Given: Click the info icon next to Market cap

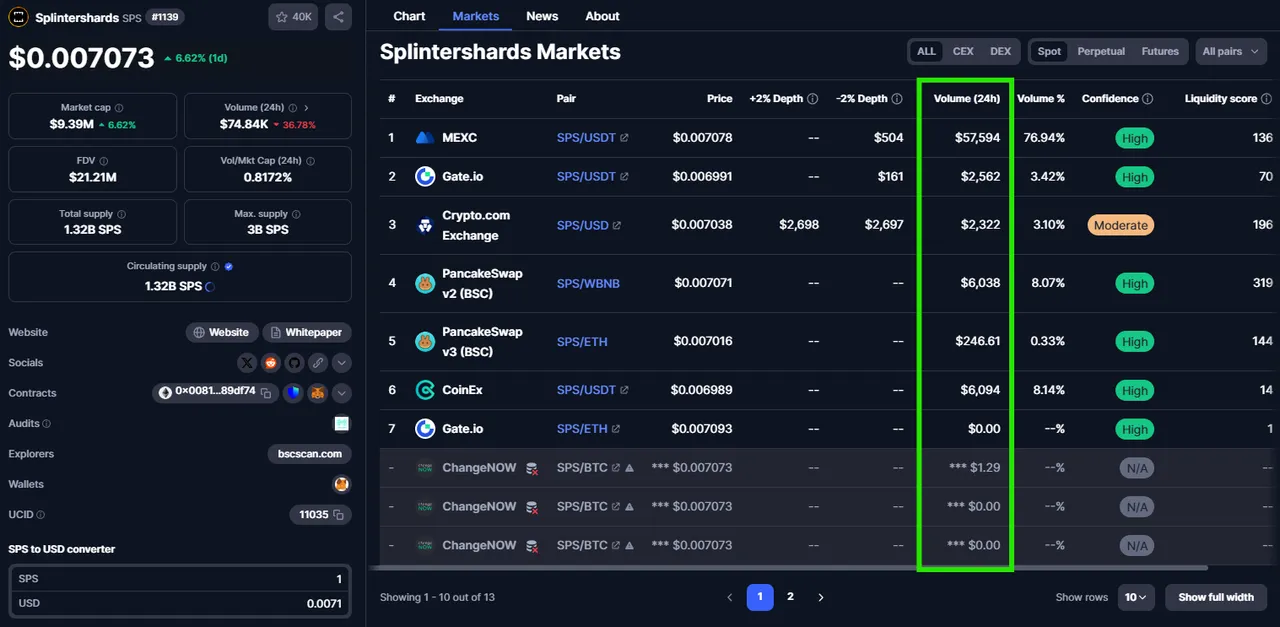Looking at the screenshot, I should click(119, 108).
